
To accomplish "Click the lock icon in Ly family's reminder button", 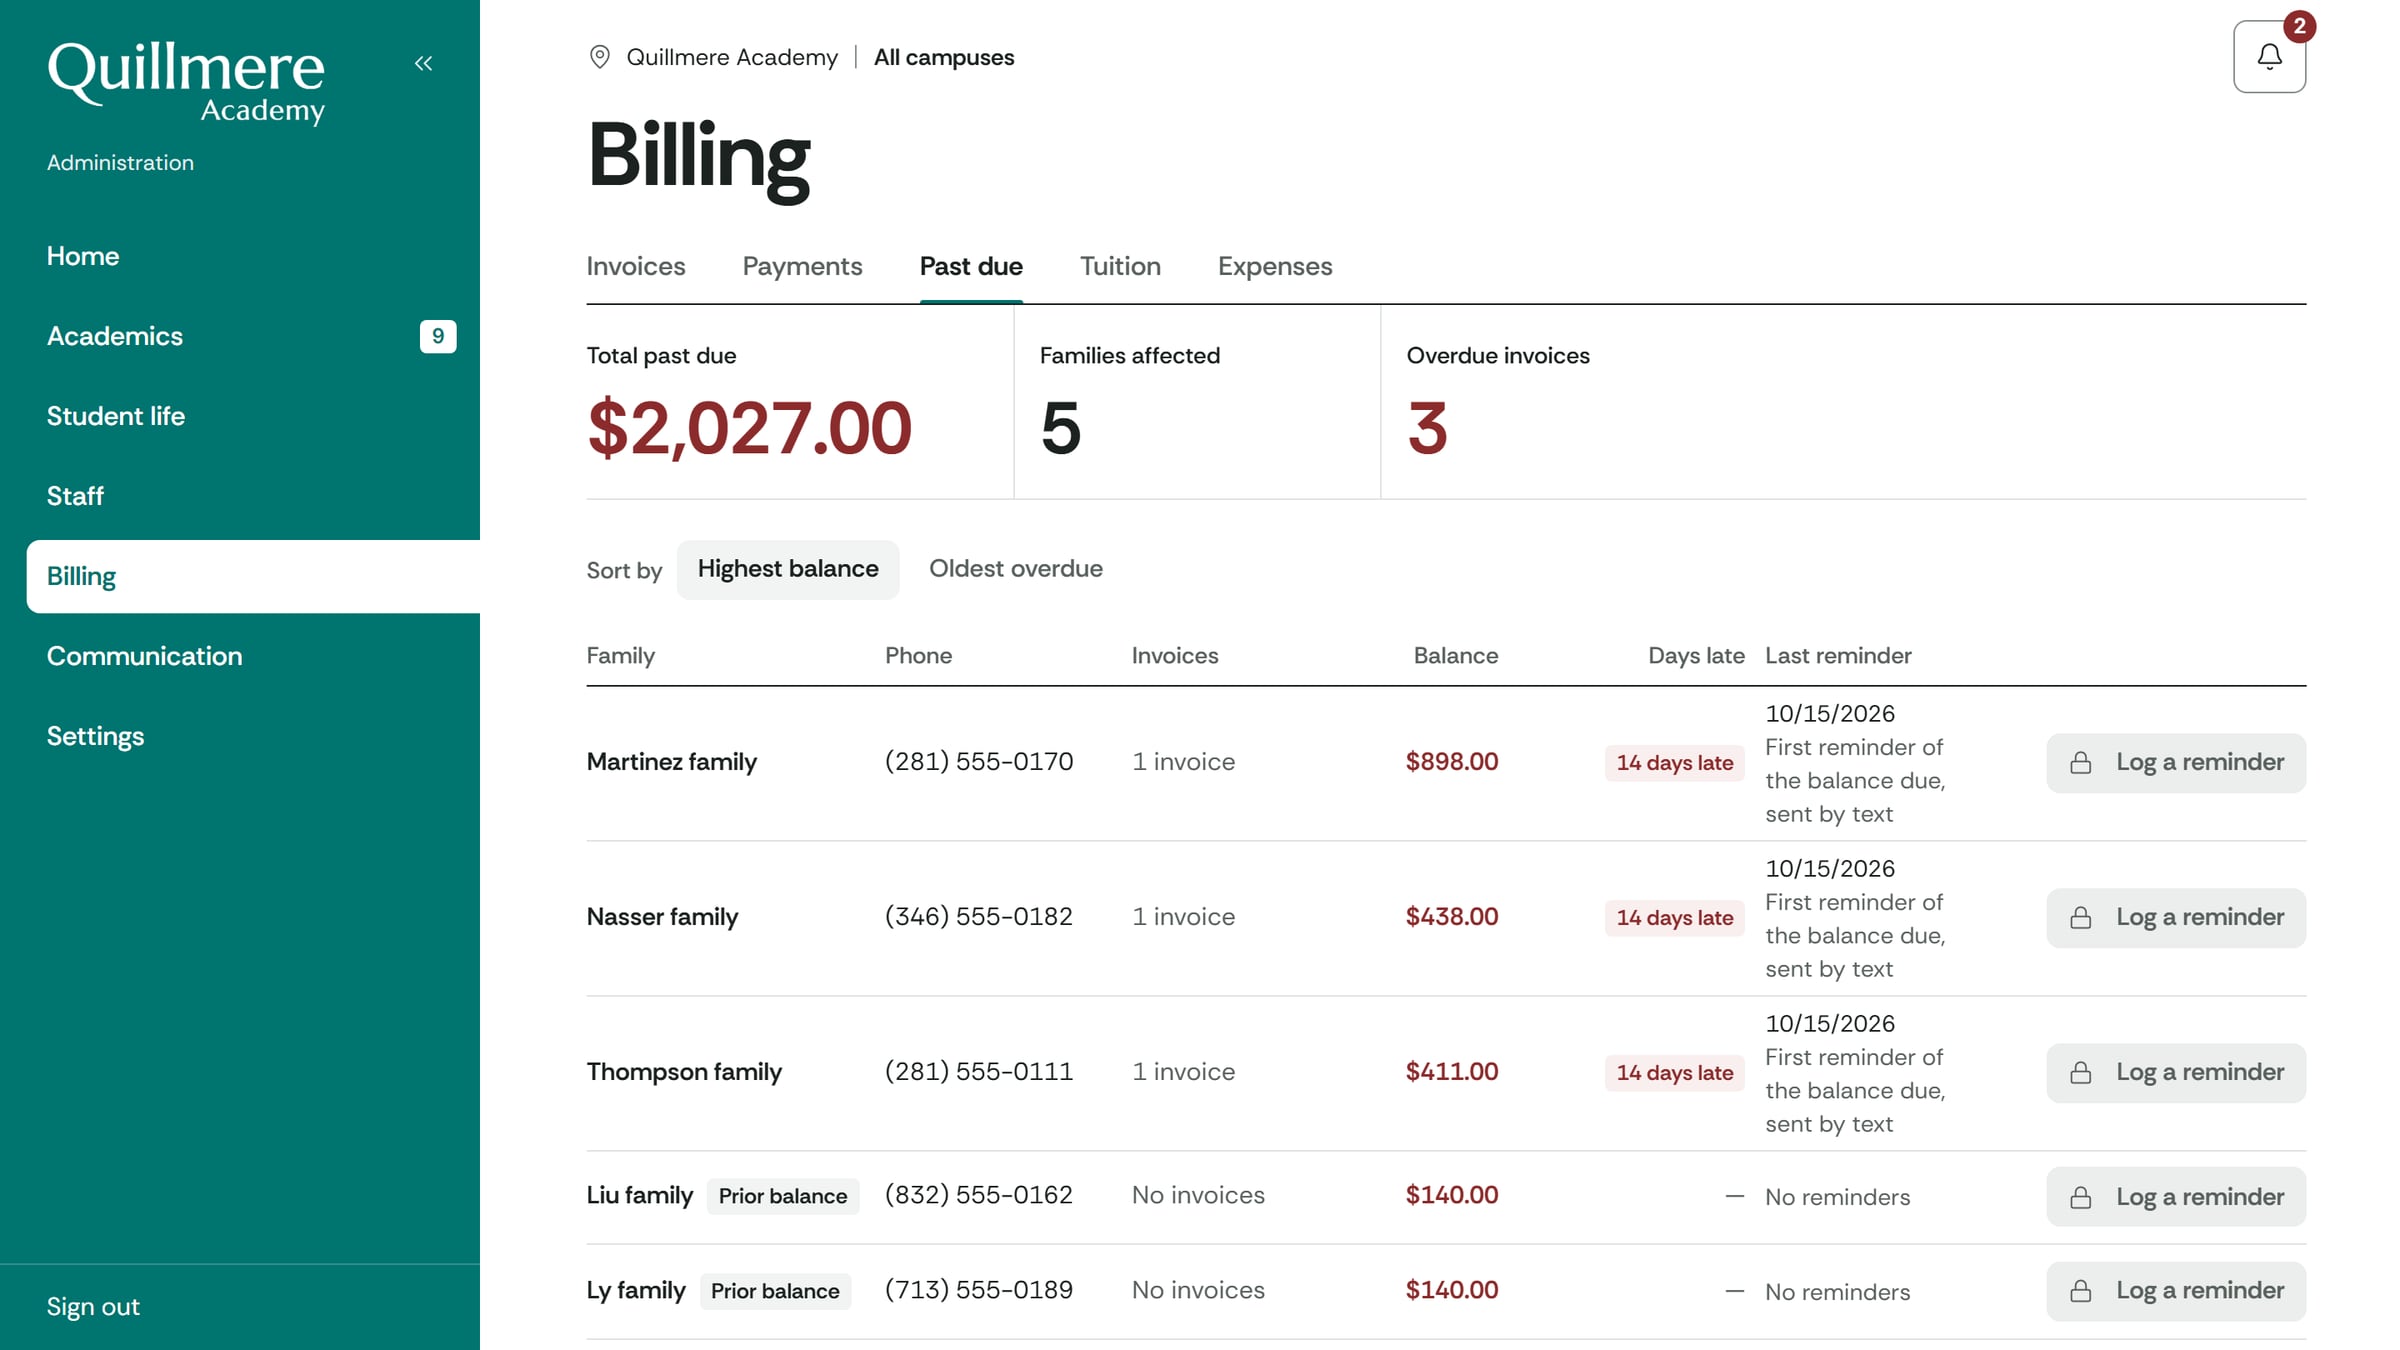I will [2080, 1291].
